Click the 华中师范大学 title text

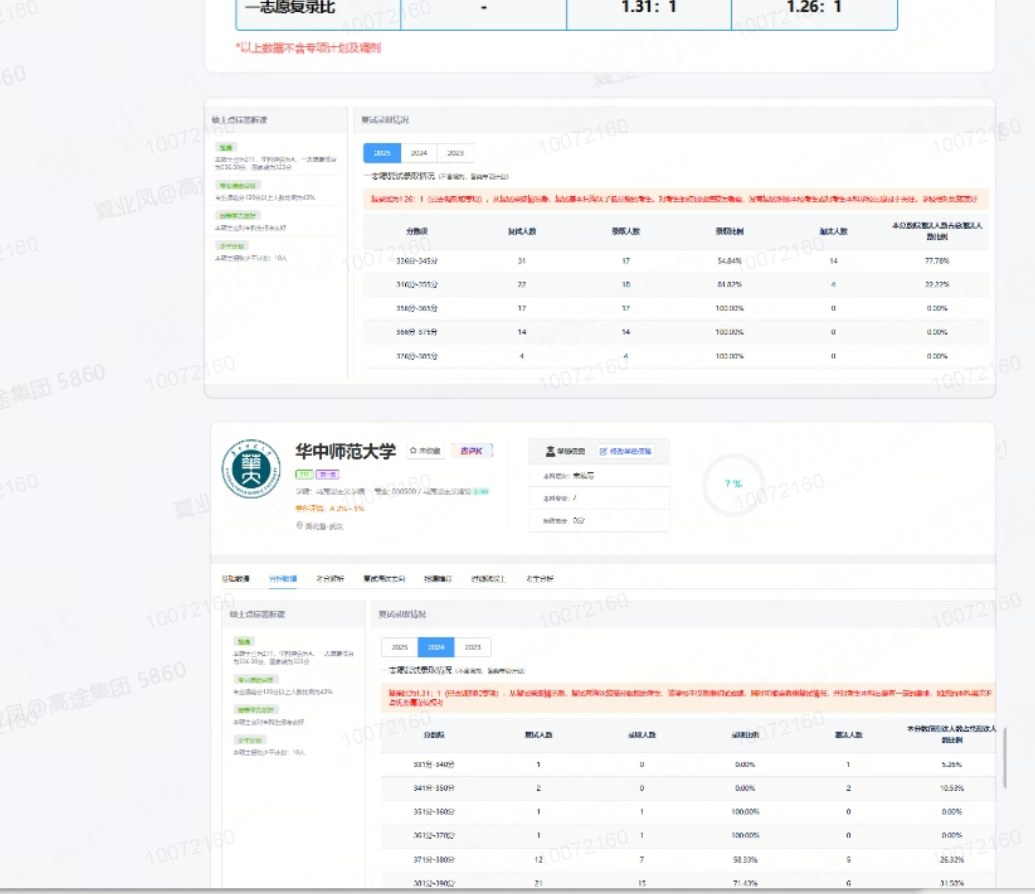(345, 452)
